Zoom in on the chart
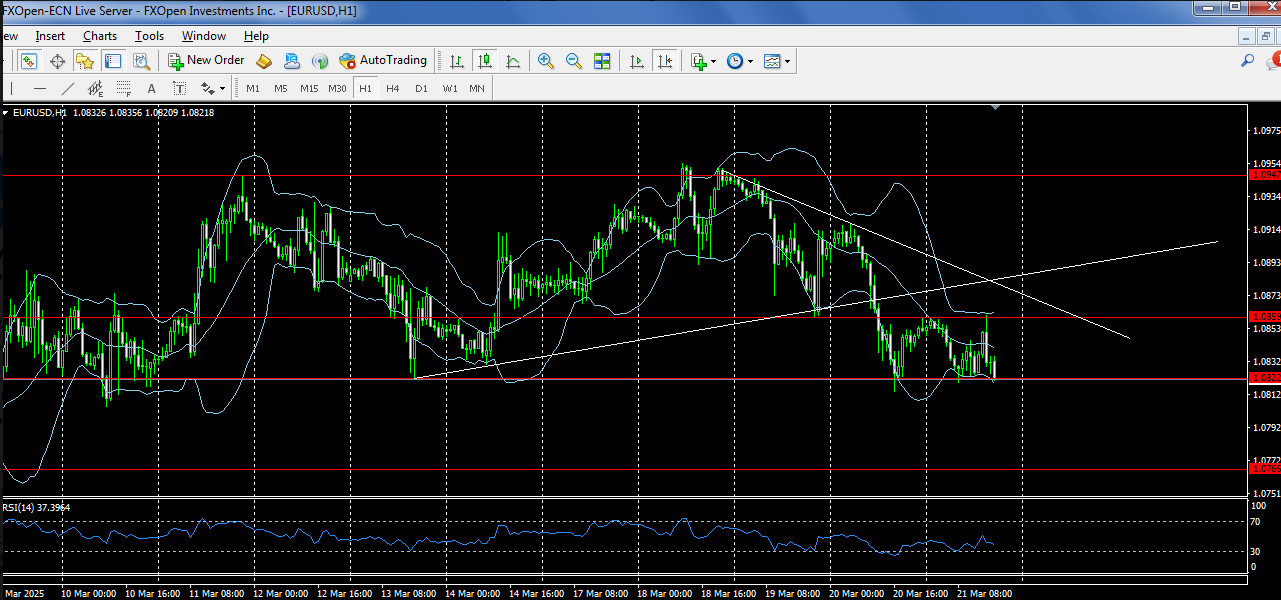The height and width of the screenshot is (600, 1281). 546,61
